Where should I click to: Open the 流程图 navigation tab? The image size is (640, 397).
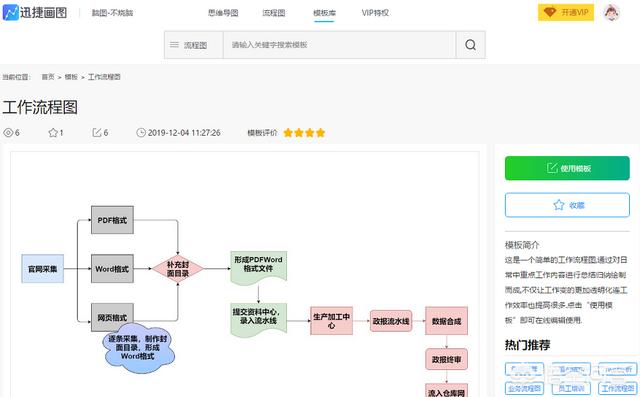273,13
